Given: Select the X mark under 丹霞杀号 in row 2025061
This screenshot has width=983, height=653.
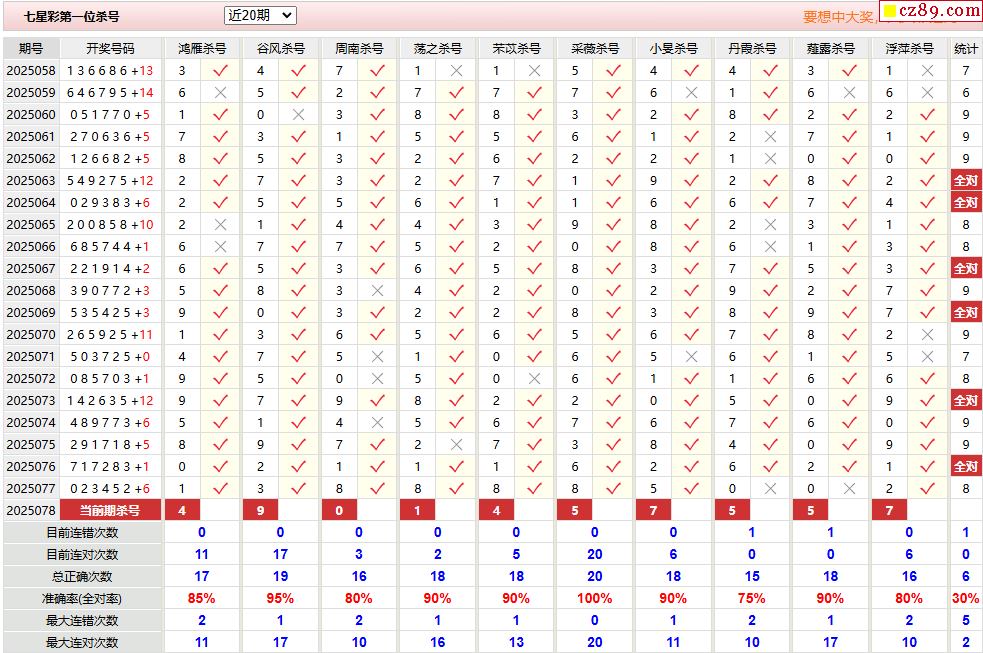Looking at the screenshot, I should pyautogui.click(x=770, y=137).
